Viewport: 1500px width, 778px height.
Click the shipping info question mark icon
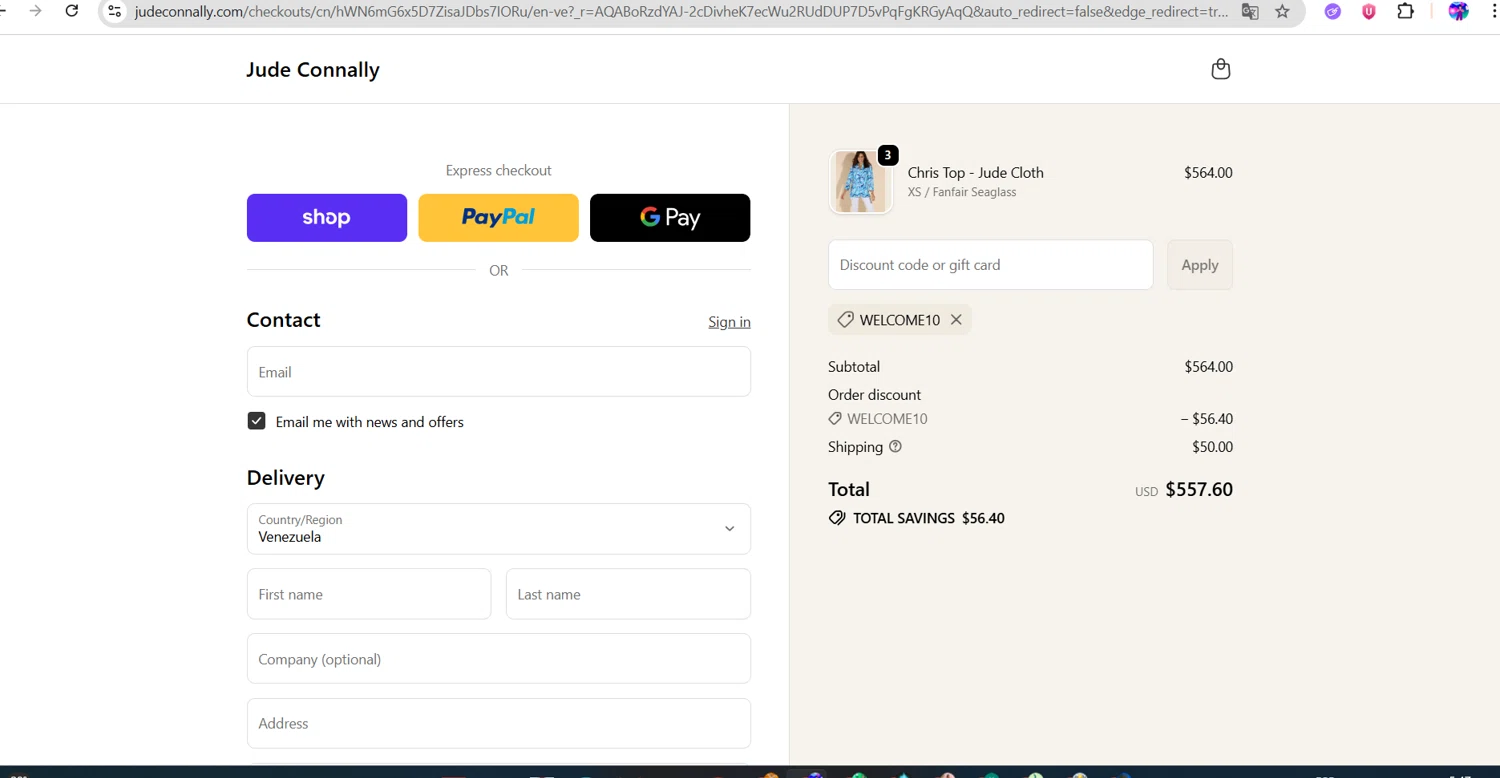pyautogui.click(x=895, y=447)
